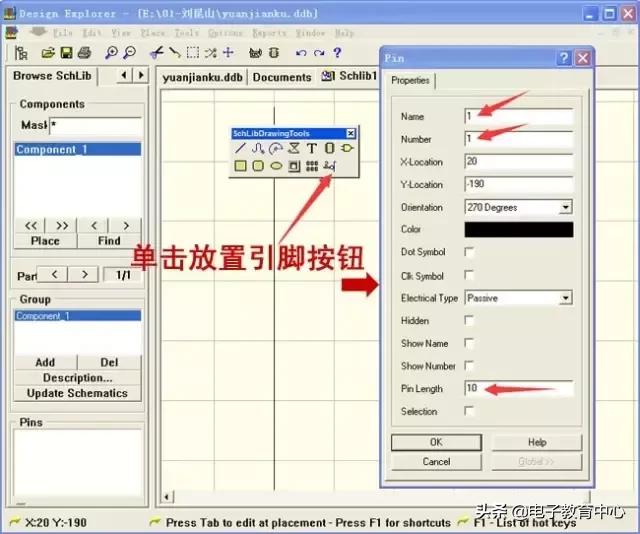The height and width of the screenshot is (534, 640).
Task: Tick the Selection checkbox
Action: [x=469, y=411]
